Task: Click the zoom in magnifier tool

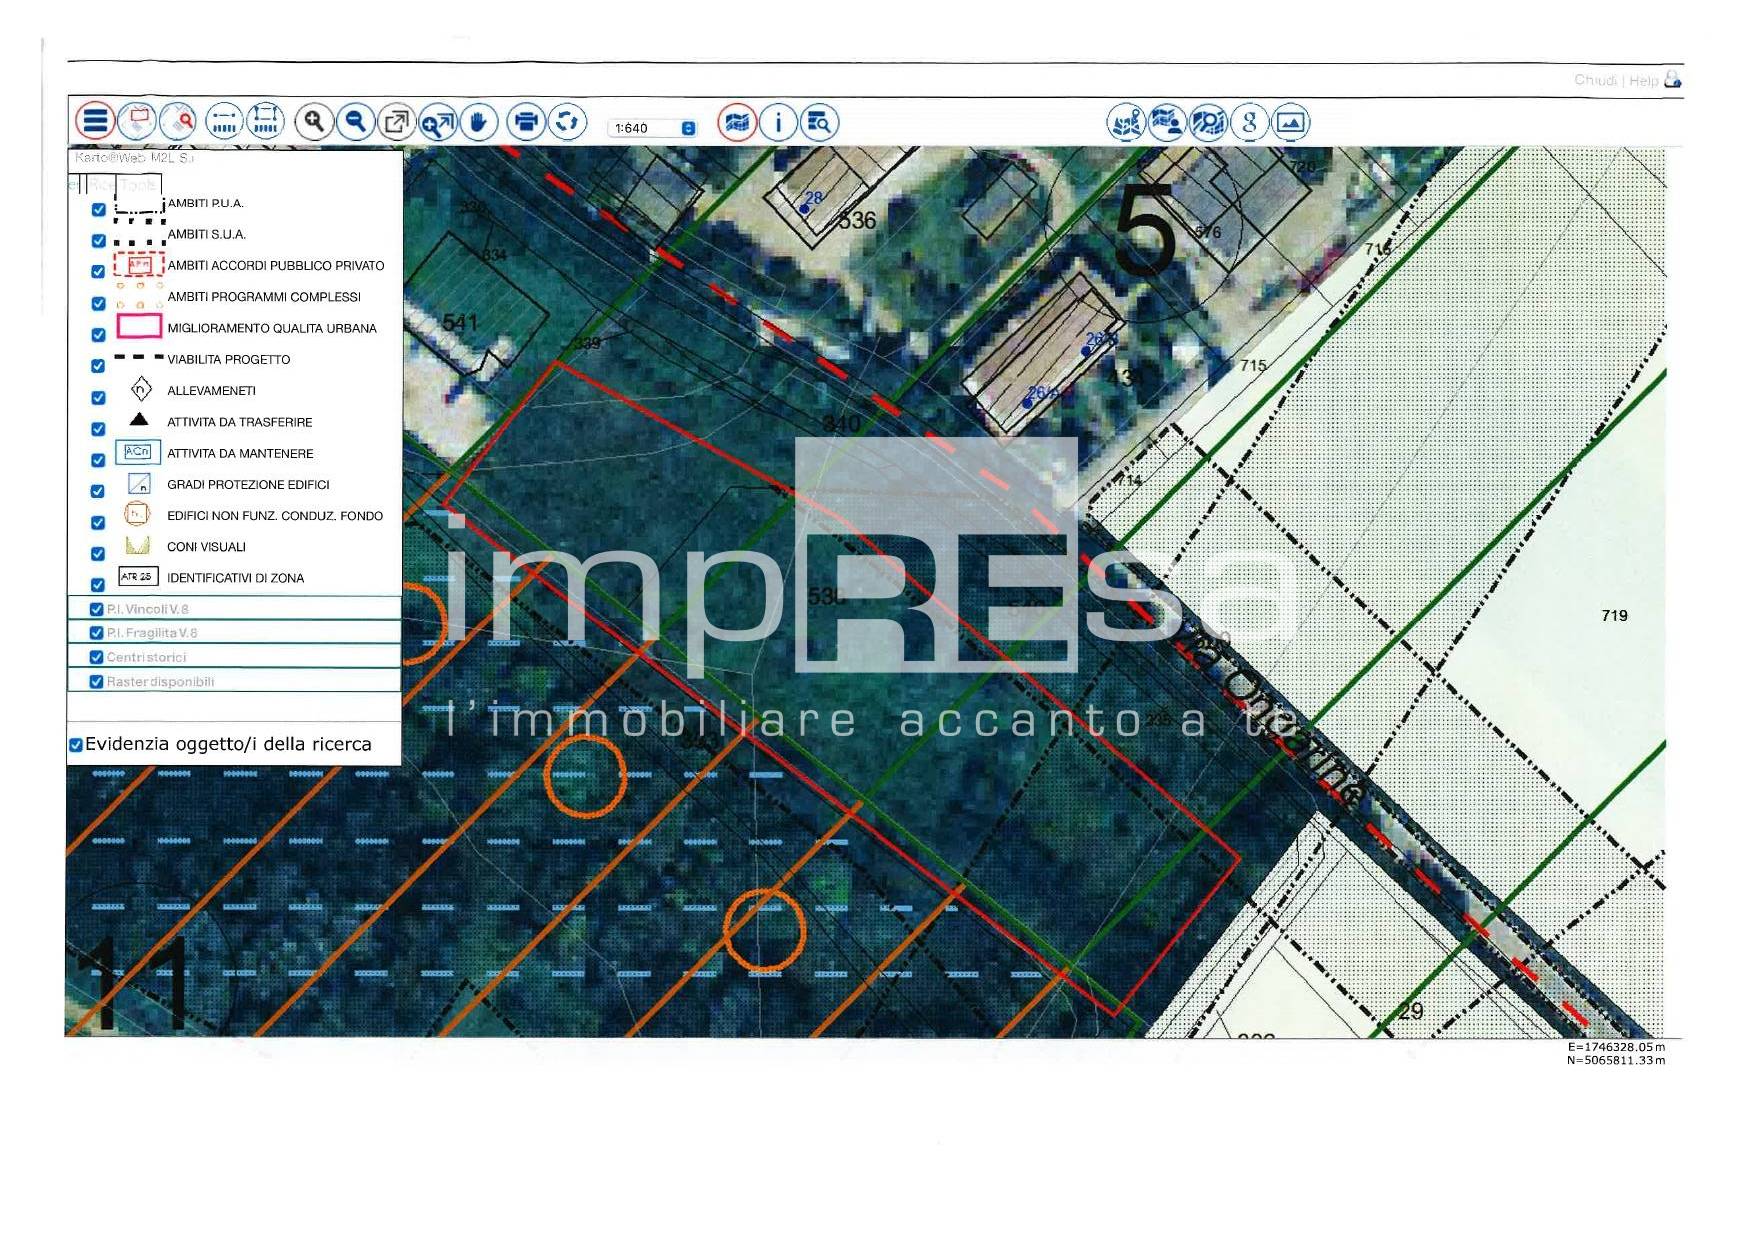Action: [314, 122]
